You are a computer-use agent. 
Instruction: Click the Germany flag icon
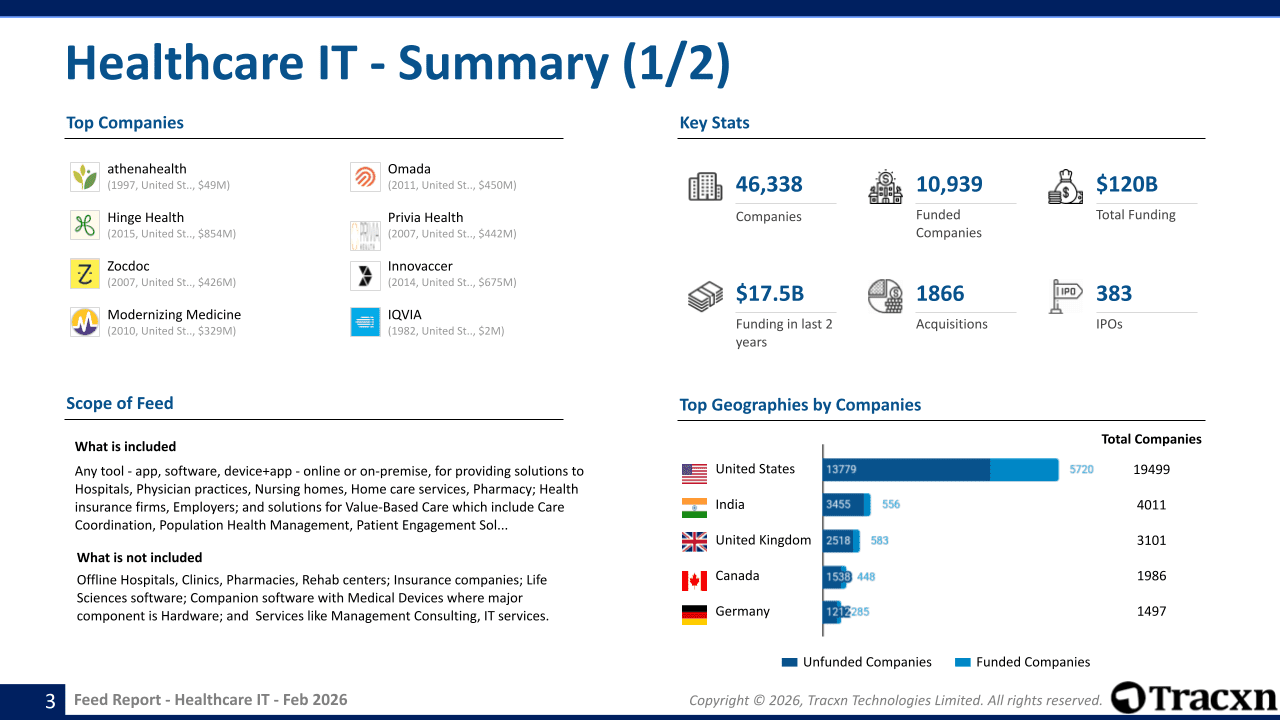click(x=694, y=614)
